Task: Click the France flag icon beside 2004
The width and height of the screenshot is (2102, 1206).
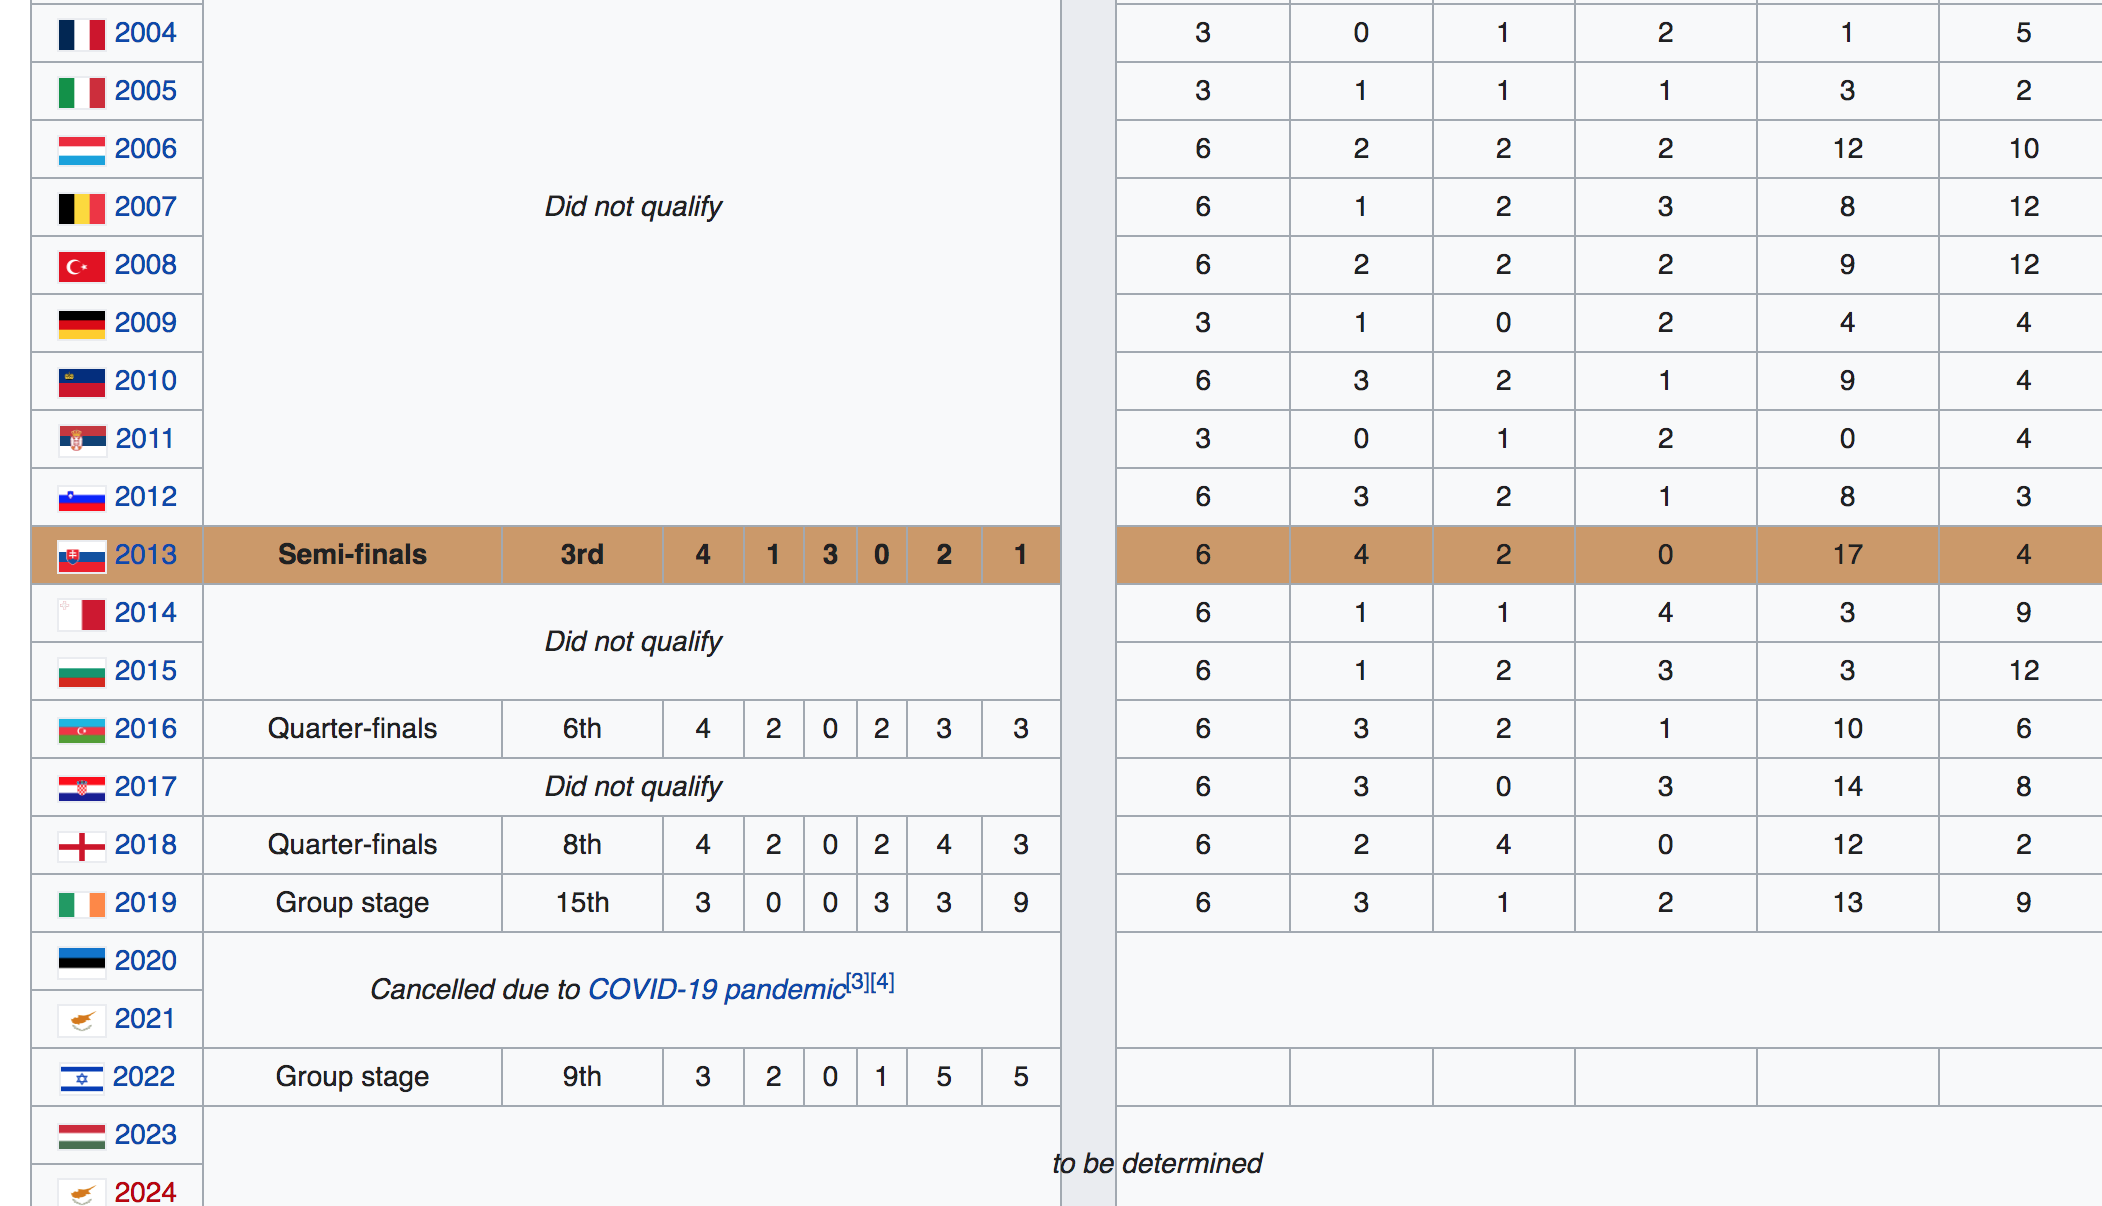Action: pos(81,34)
